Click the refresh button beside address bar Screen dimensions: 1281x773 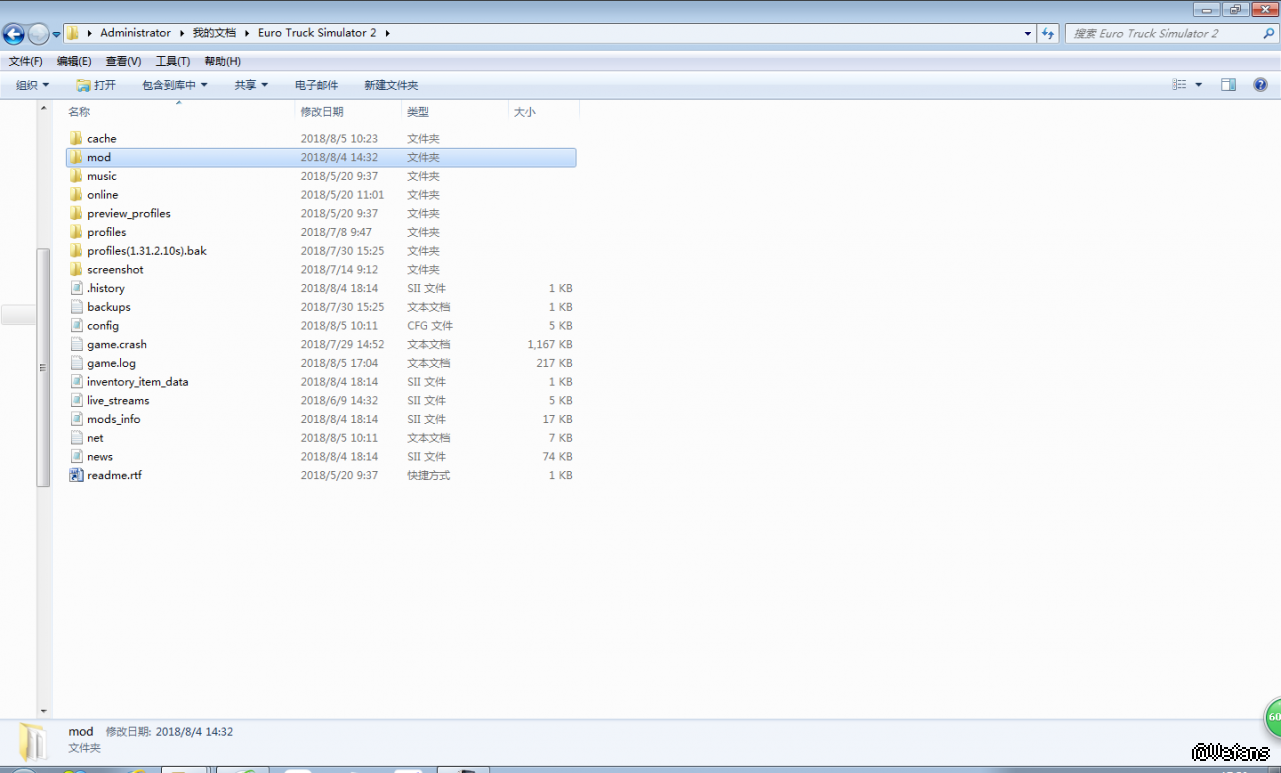coord(1047,33)
